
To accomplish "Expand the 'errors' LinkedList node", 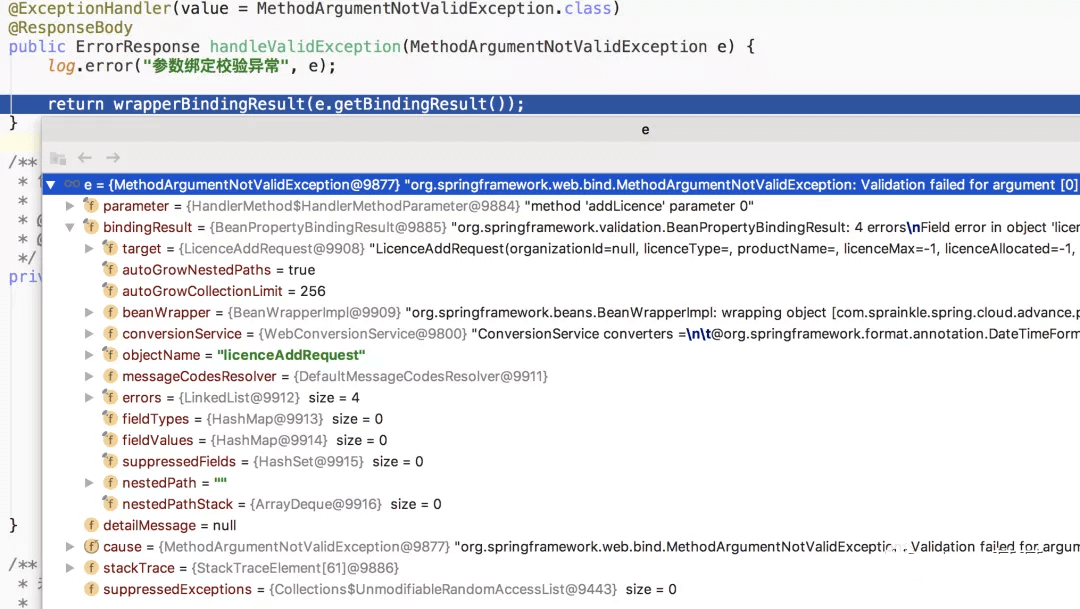I will pyautogui.click(x=89, y=398).
